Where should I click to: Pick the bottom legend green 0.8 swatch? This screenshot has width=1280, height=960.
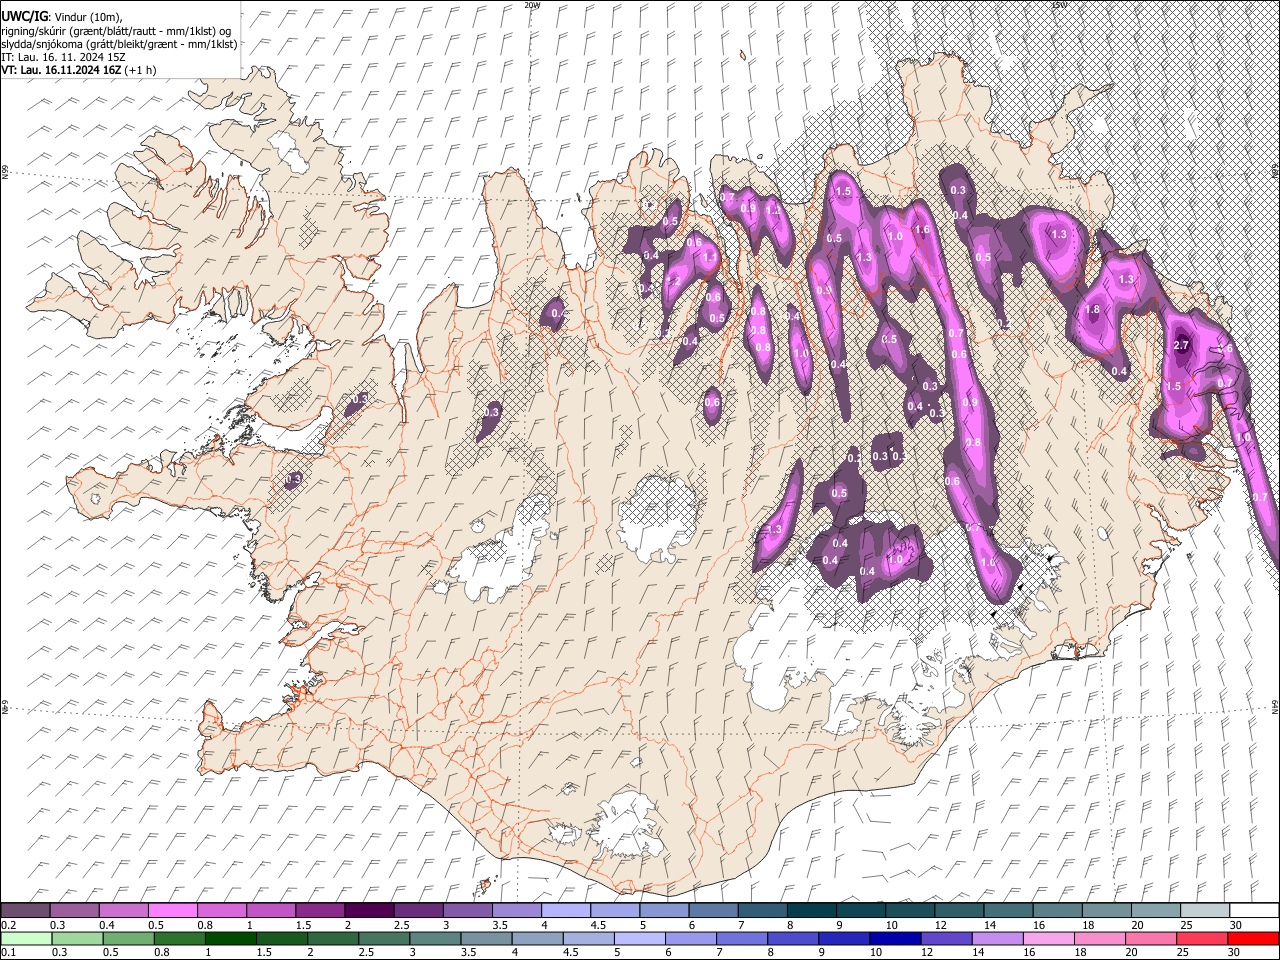click(179, 938)
